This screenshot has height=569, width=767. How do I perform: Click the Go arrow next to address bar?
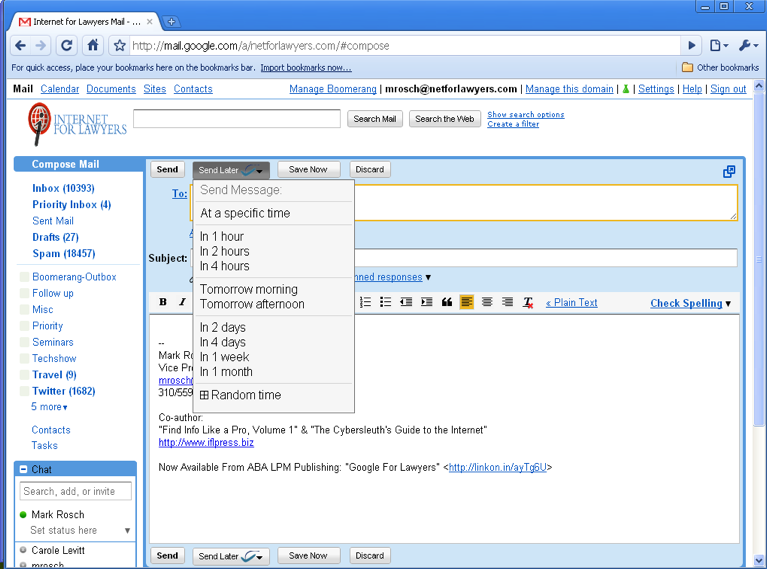[x=691, y=46]
